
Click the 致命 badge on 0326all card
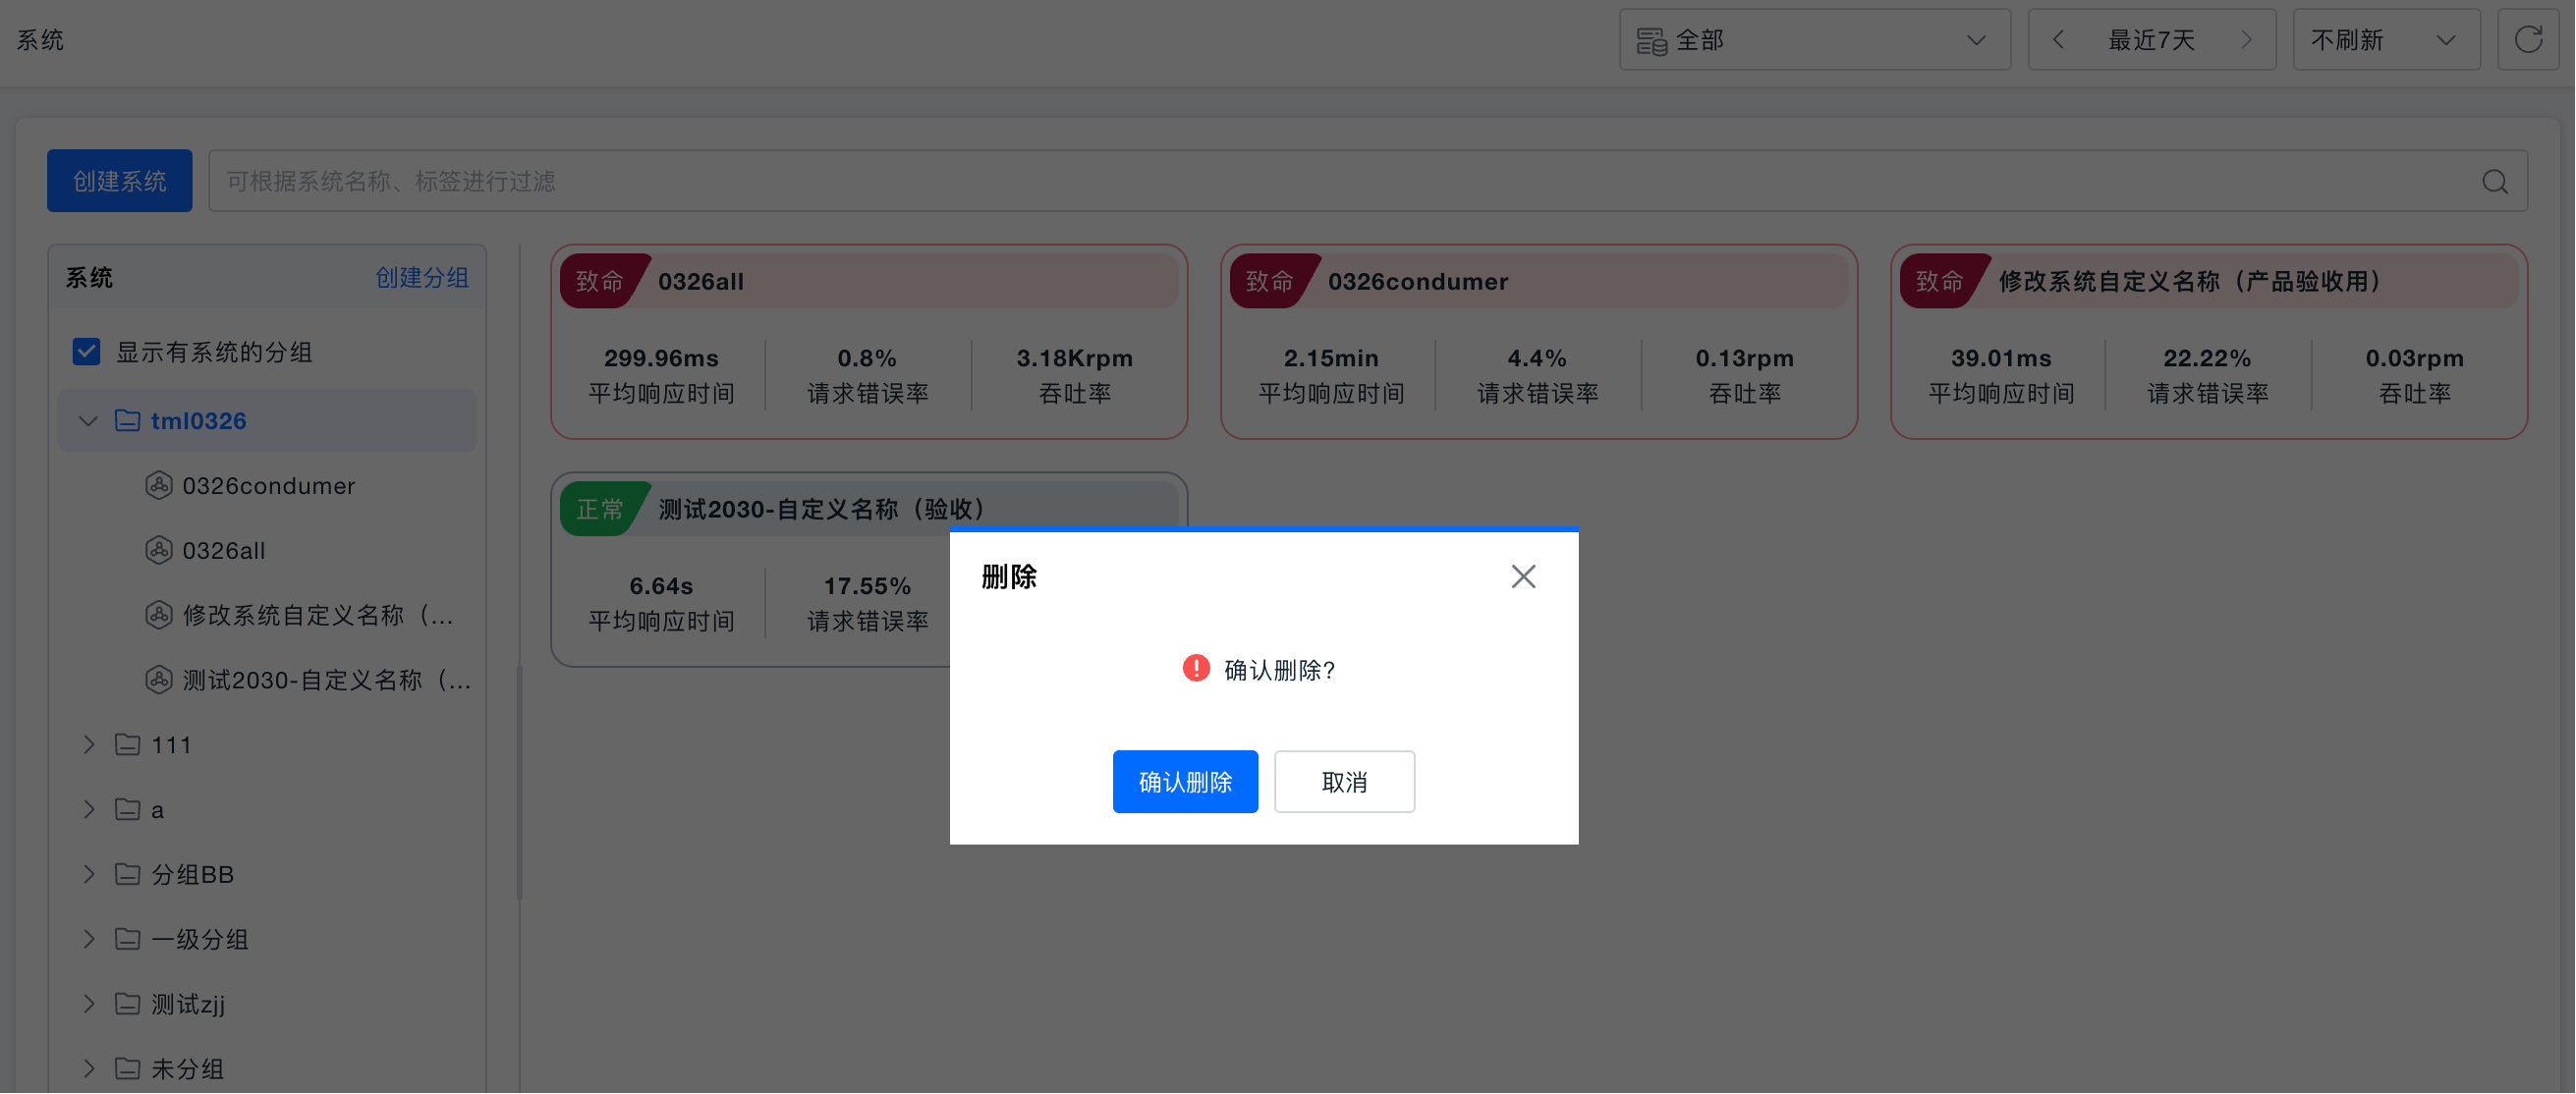(x=600, y=281)
